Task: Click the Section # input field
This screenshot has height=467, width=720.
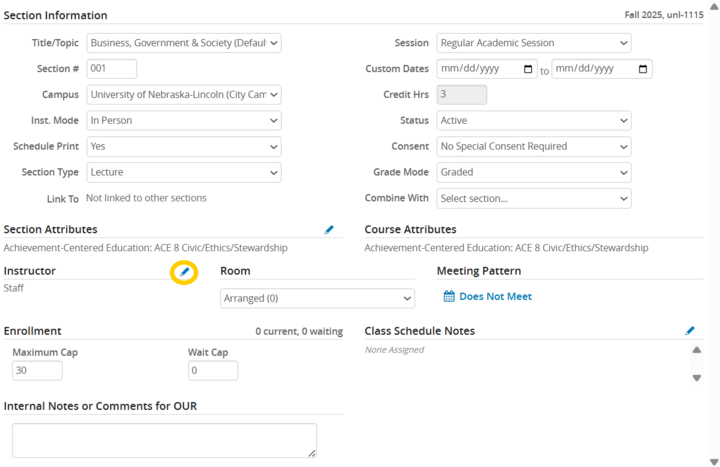Action: tap(112, 69)
